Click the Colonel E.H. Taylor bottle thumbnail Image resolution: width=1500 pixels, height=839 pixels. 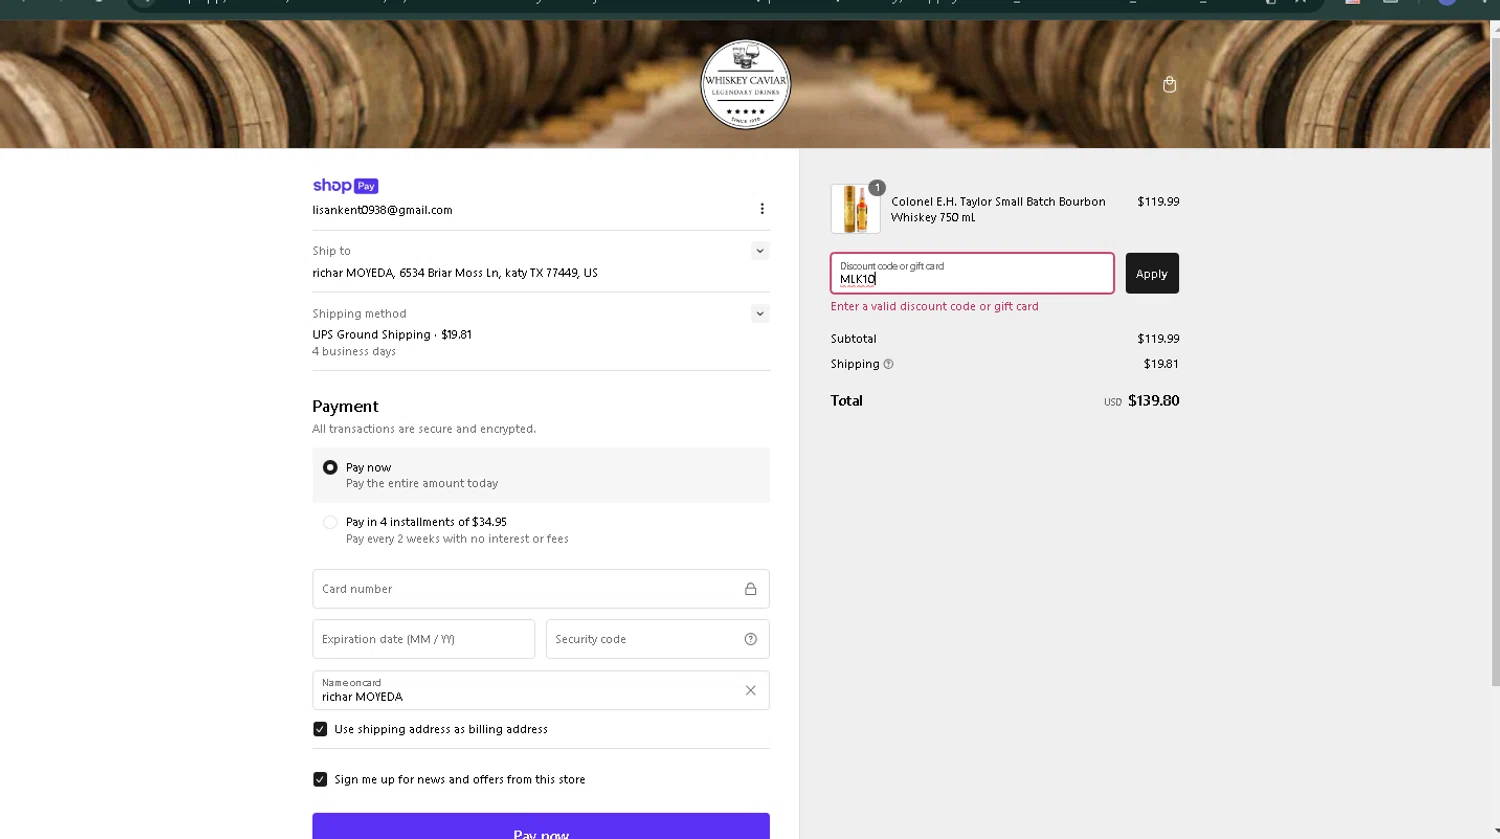tap(856, 209)
